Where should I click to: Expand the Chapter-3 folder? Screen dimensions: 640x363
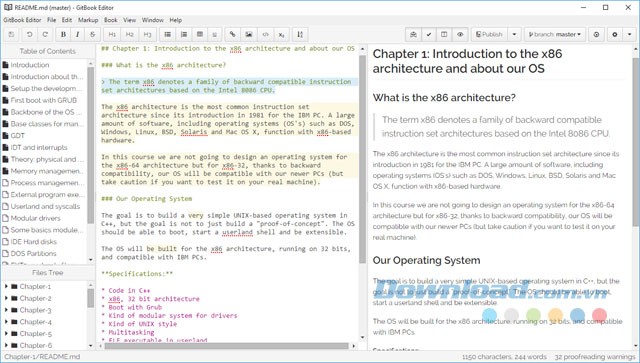[6, 310]
